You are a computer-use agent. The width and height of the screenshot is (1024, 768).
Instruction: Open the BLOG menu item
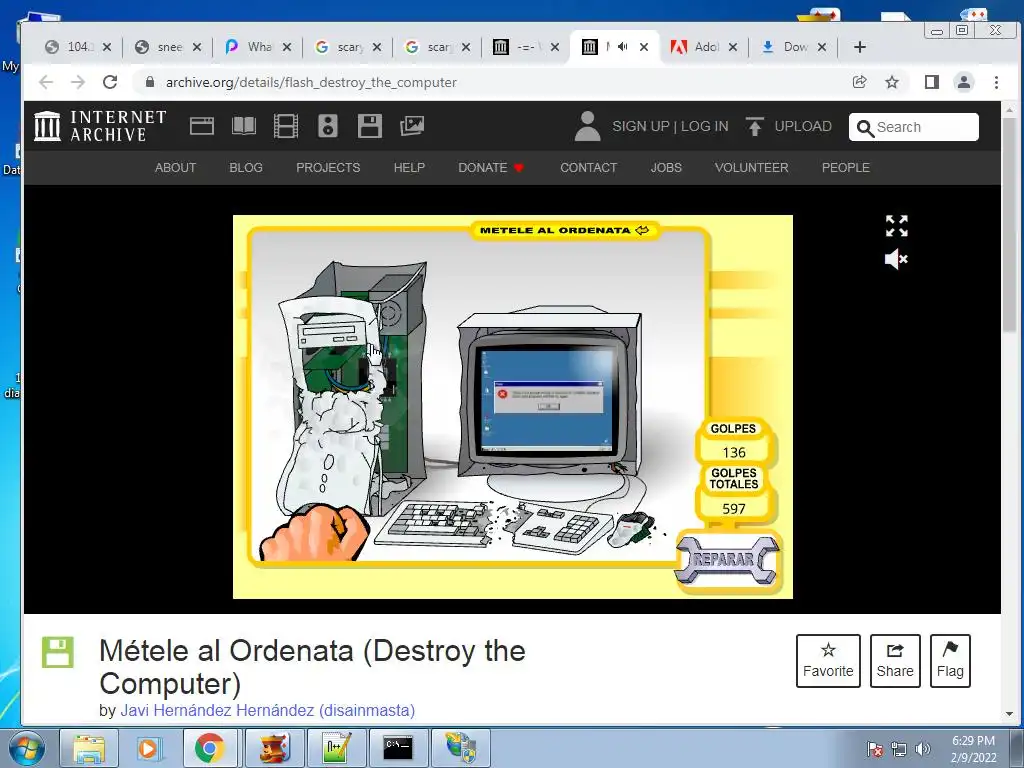pos(246,168)
